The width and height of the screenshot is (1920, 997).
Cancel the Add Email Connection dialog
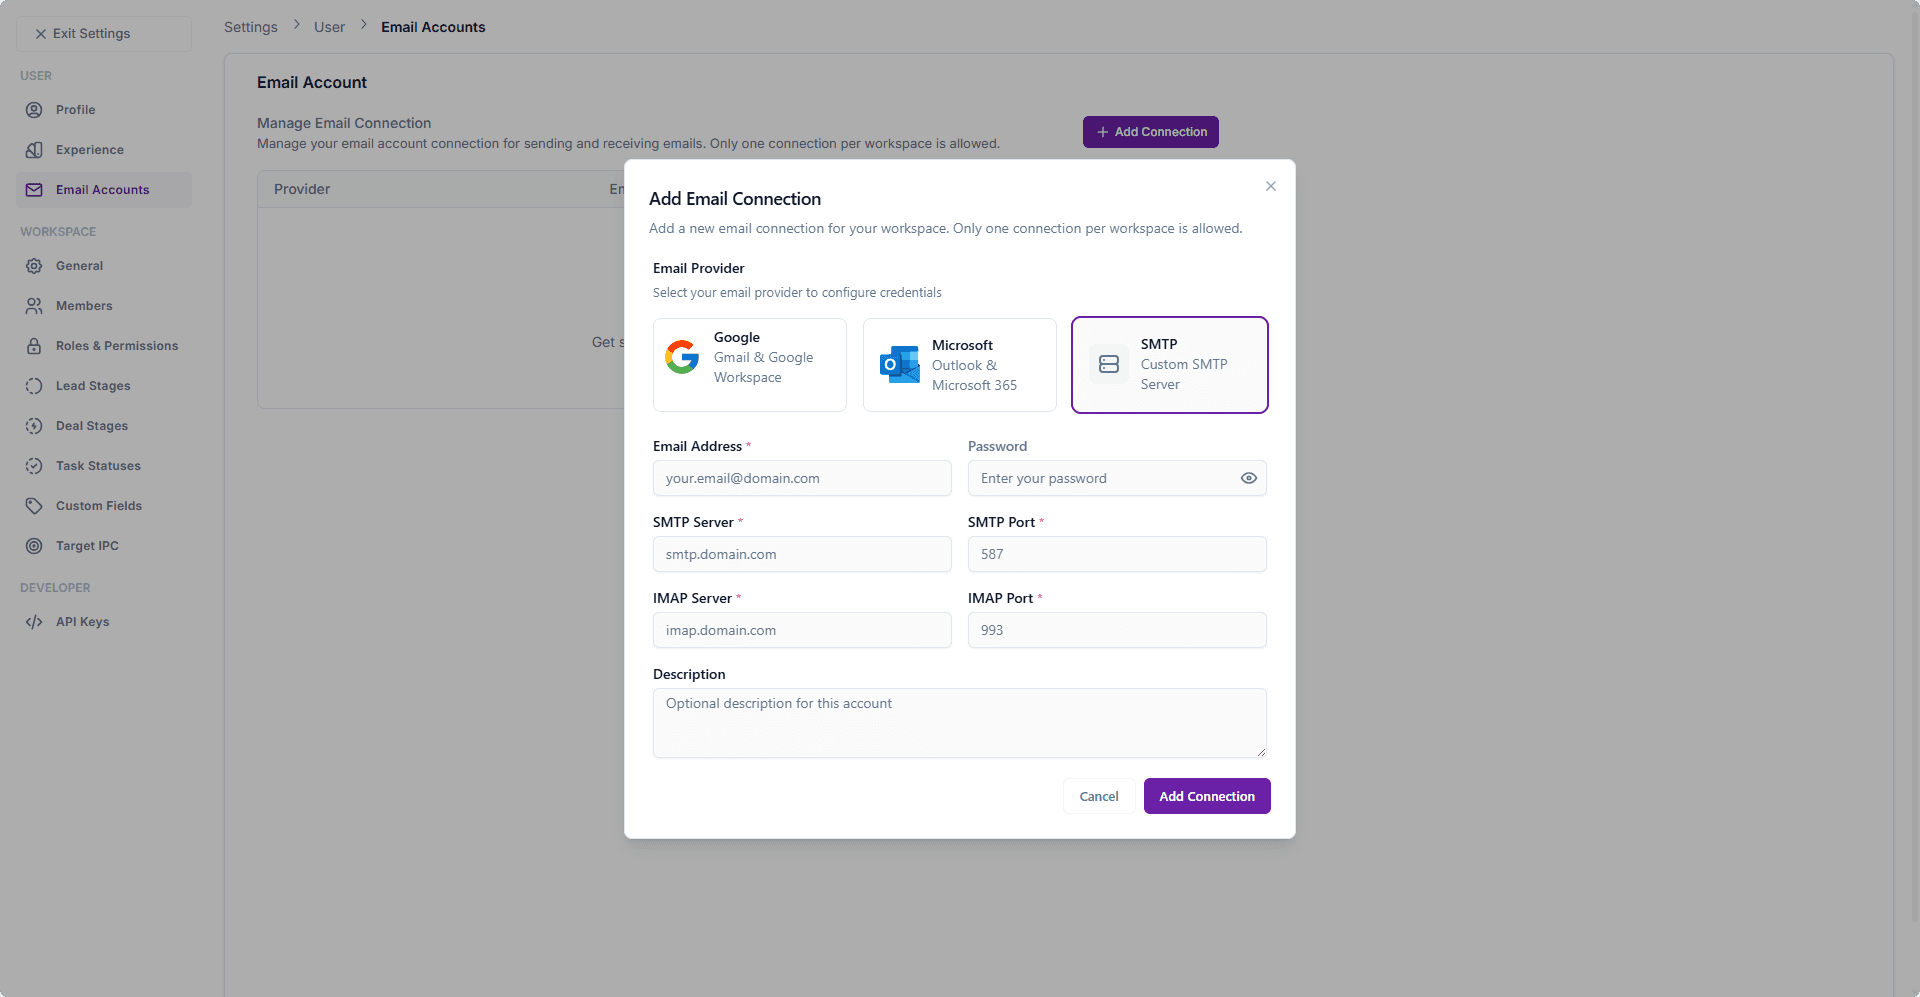(x=1098, y=796)
